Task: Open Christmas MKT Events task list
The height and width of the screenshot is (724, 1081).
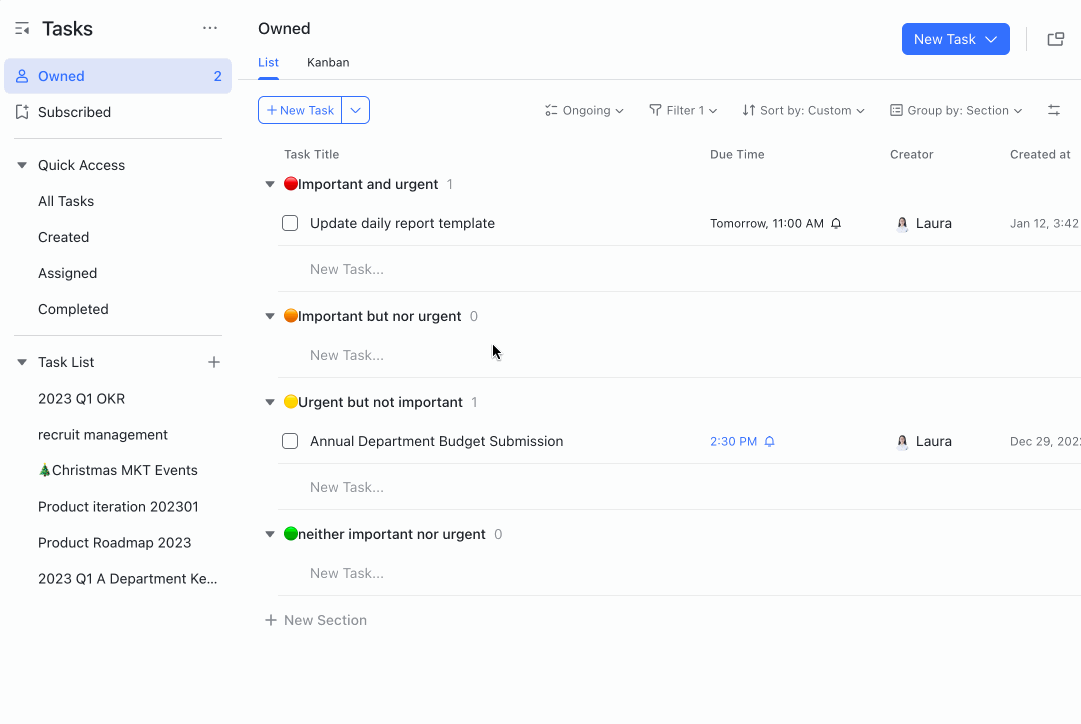Action: tap(118, 470)
